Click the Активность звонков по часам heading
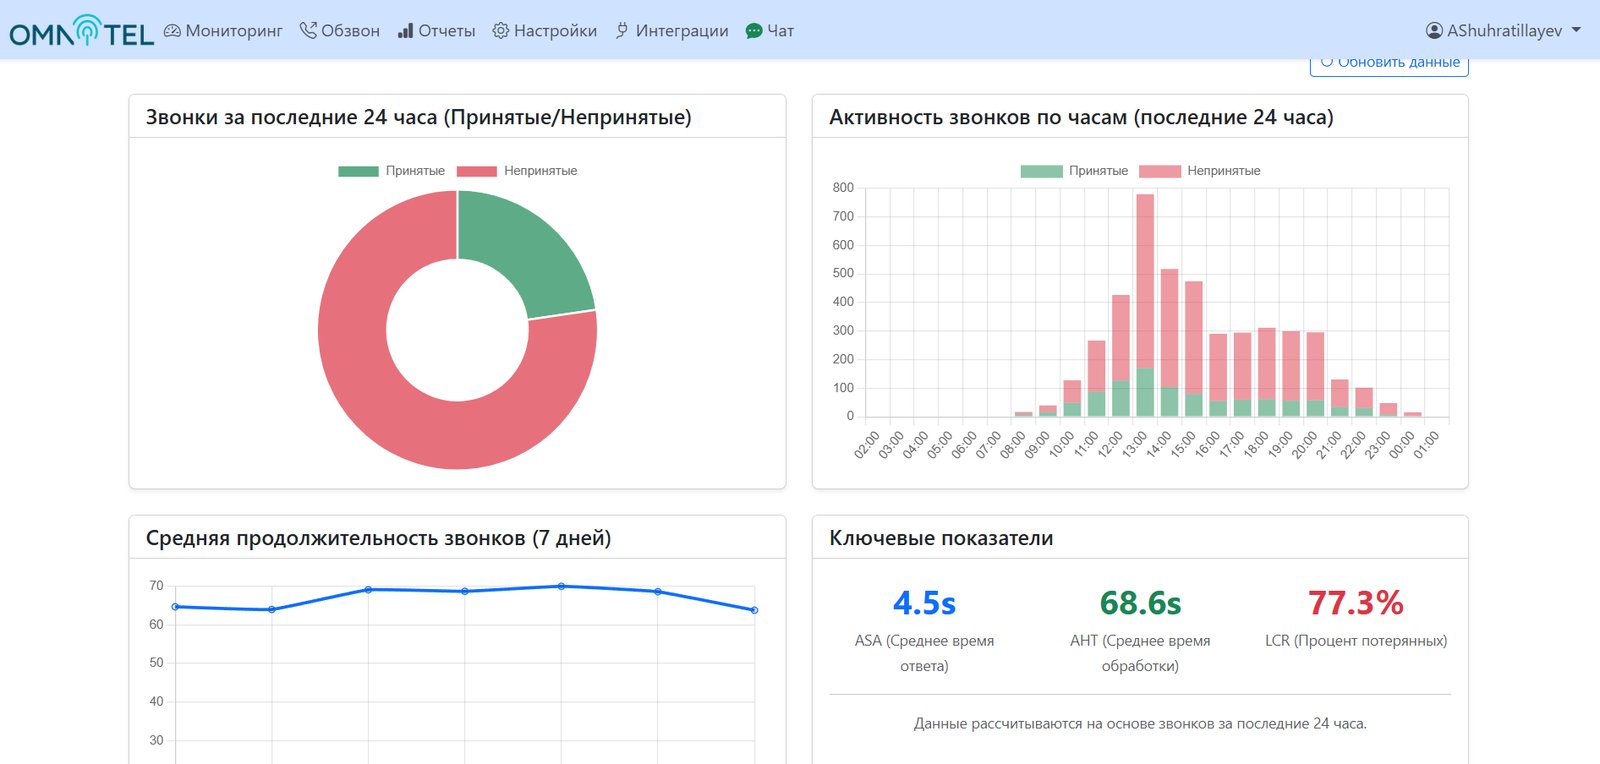Screen dimensions: 1600x764 click(1081, 117)
